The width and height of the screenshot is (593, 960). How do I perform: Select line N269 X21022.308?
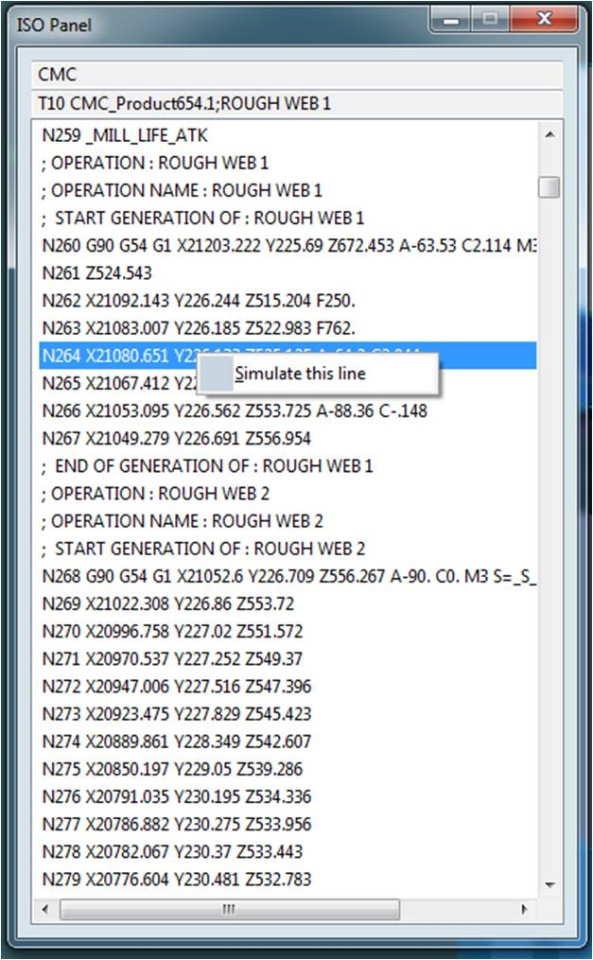pyautogui.click(x=288, y=604)
